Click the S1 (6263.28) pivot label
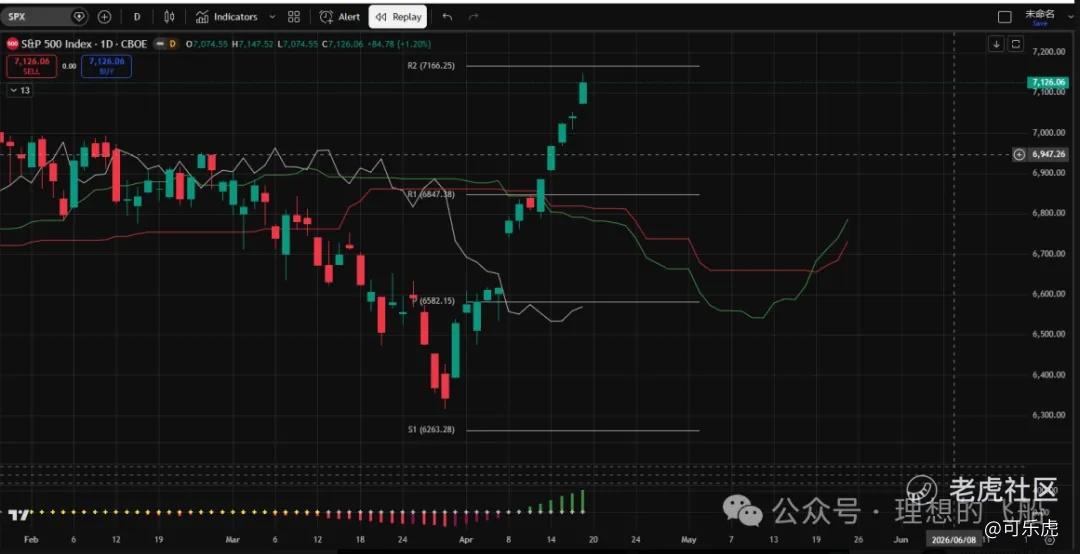The width and height of the screenshot is (1080, 554). click(431, 430)
